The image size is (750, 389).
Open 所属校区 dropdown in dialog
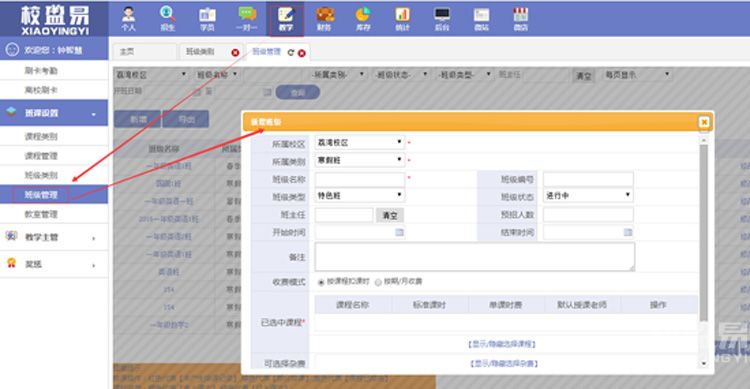360,142
